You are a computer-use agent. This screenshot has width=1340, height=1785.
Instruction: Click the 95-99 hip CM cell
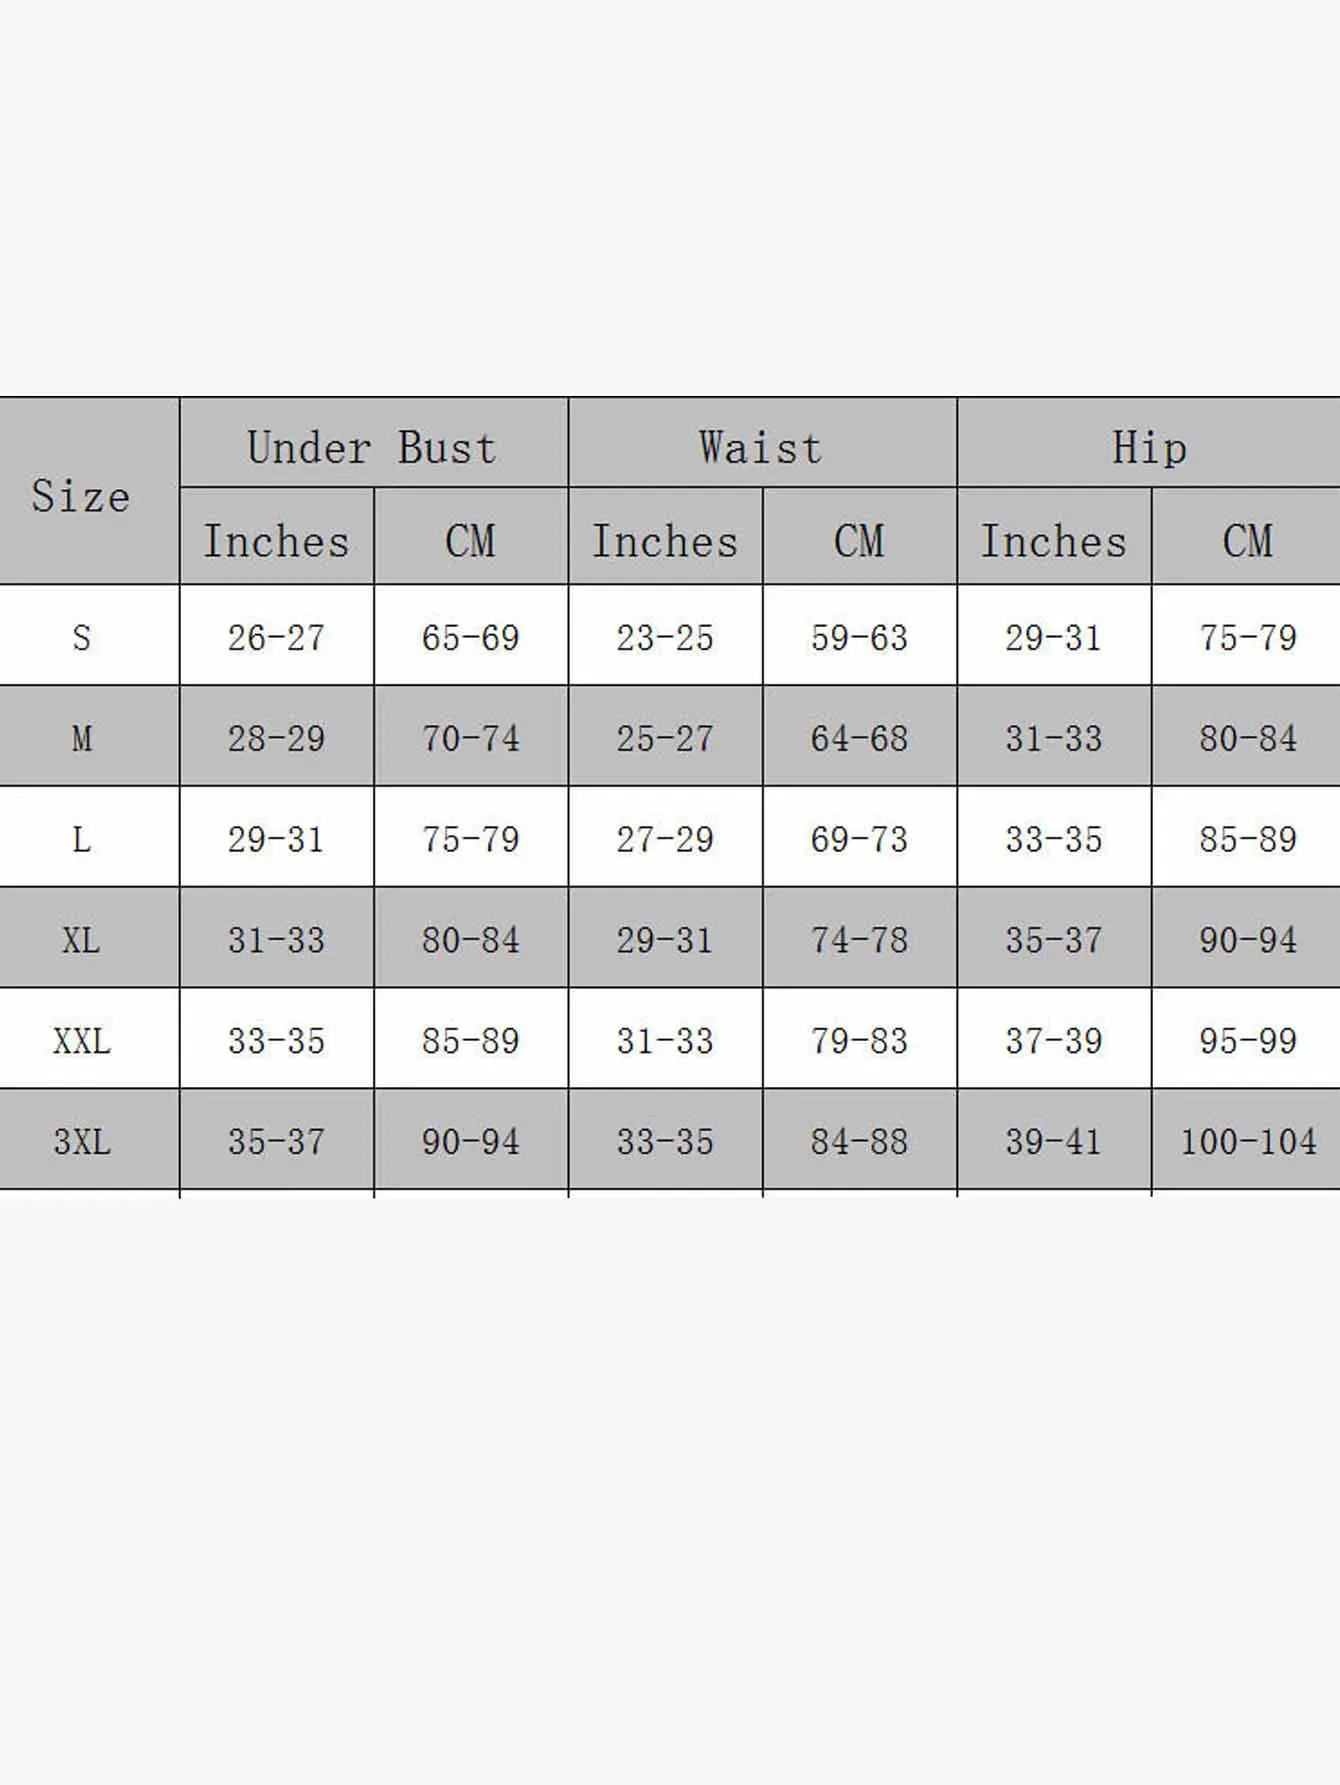click(x=1248, y=1041)
